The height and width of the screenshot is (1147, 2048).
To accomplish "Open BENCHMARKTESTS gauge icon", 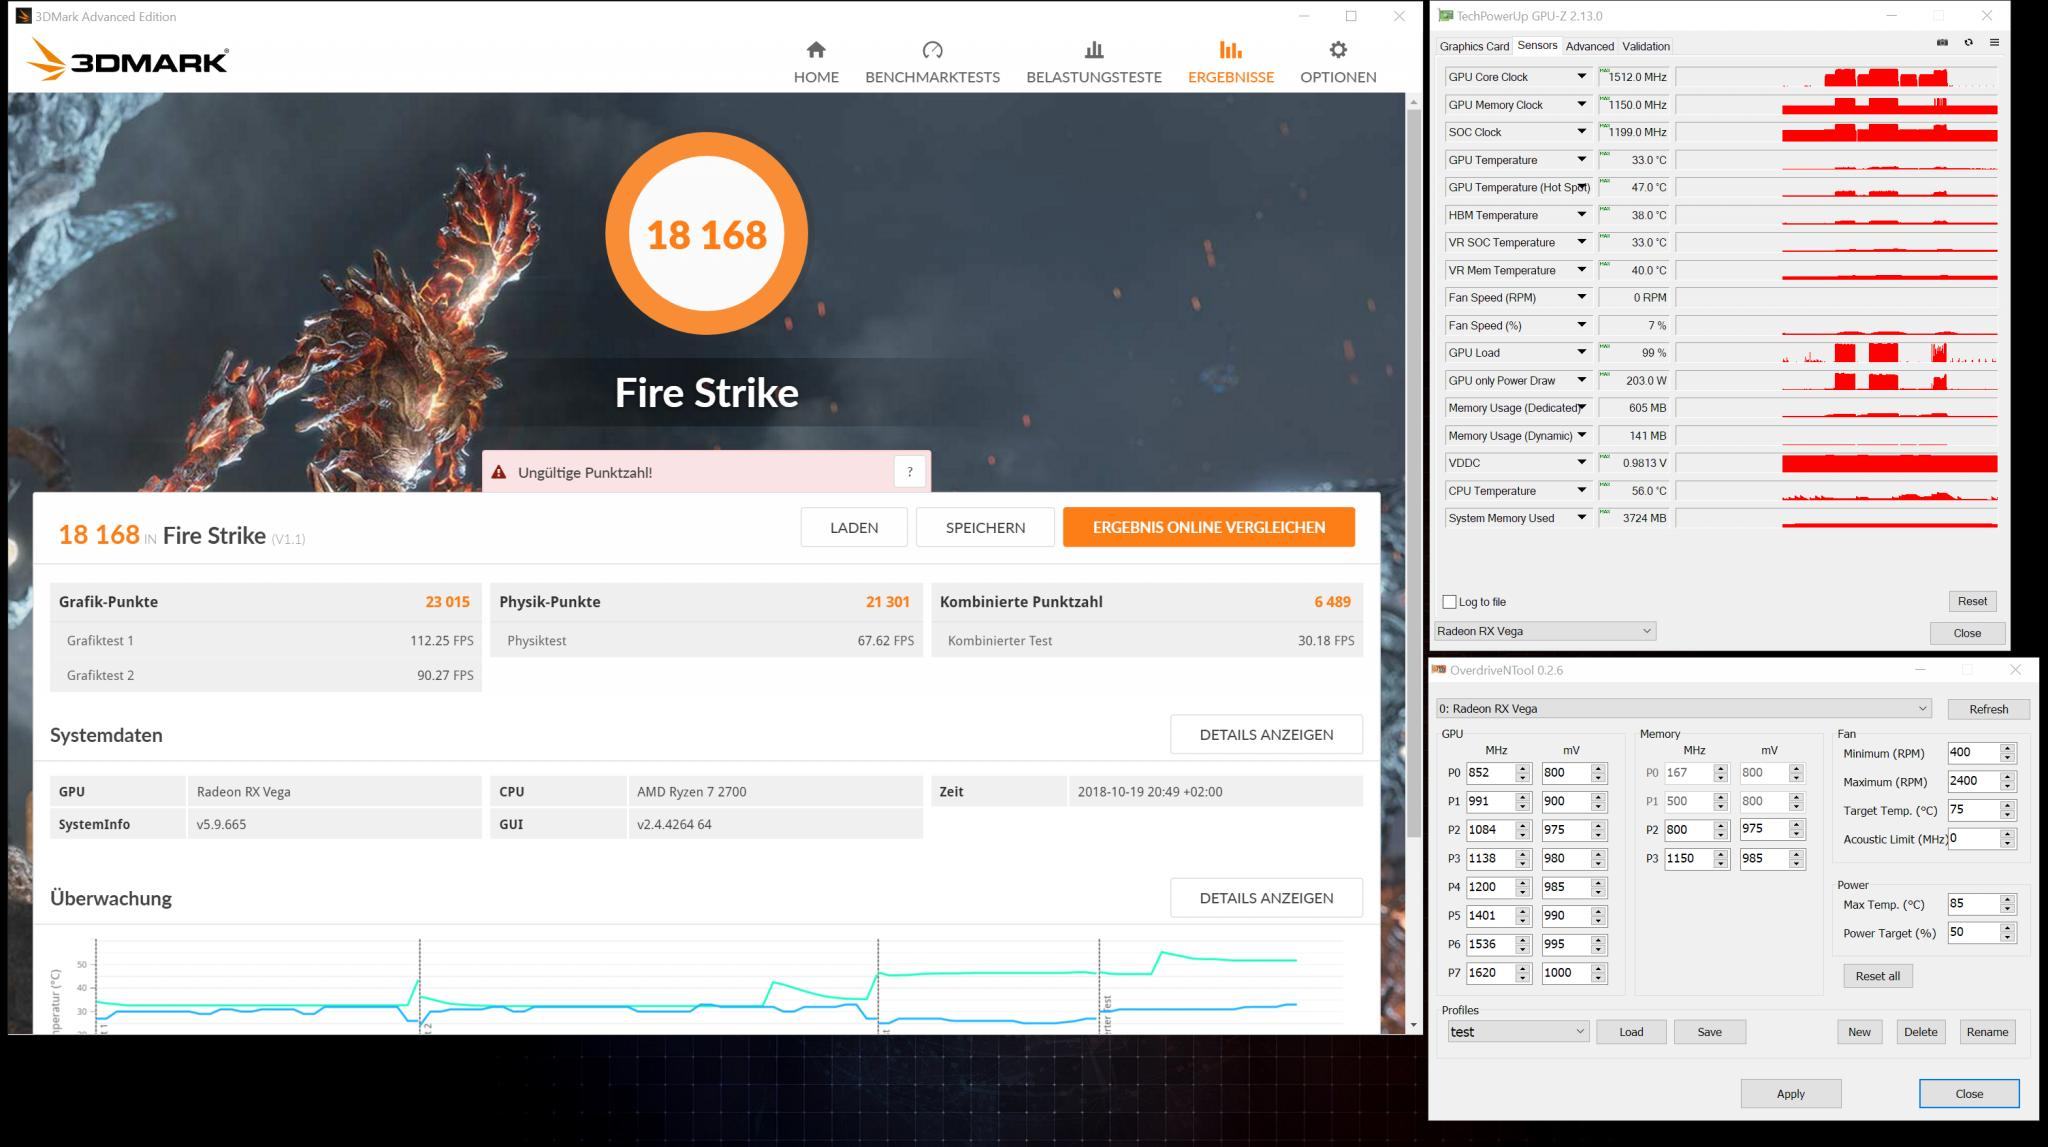I will coord(932,50).
